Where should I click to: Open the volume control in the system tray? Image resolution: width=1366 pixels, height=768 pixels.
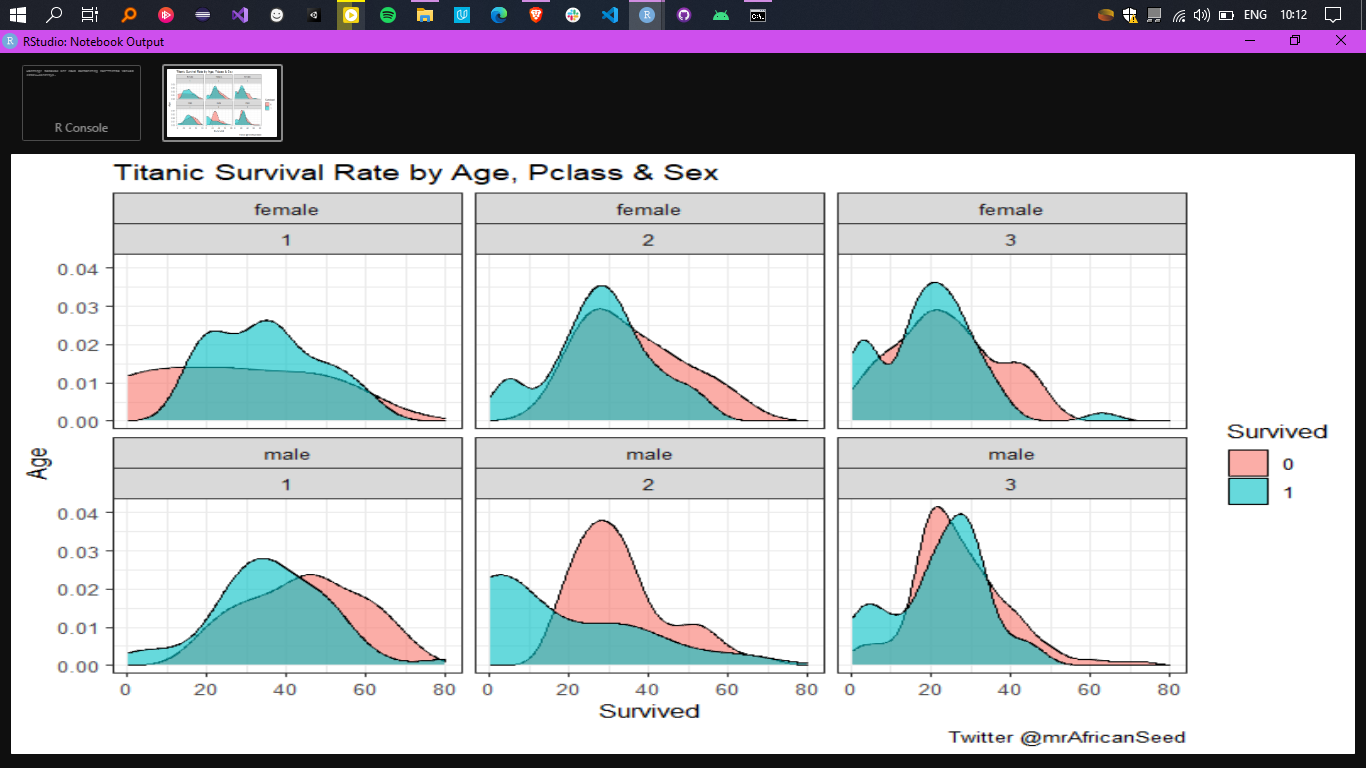click(x=1202, y=14)
